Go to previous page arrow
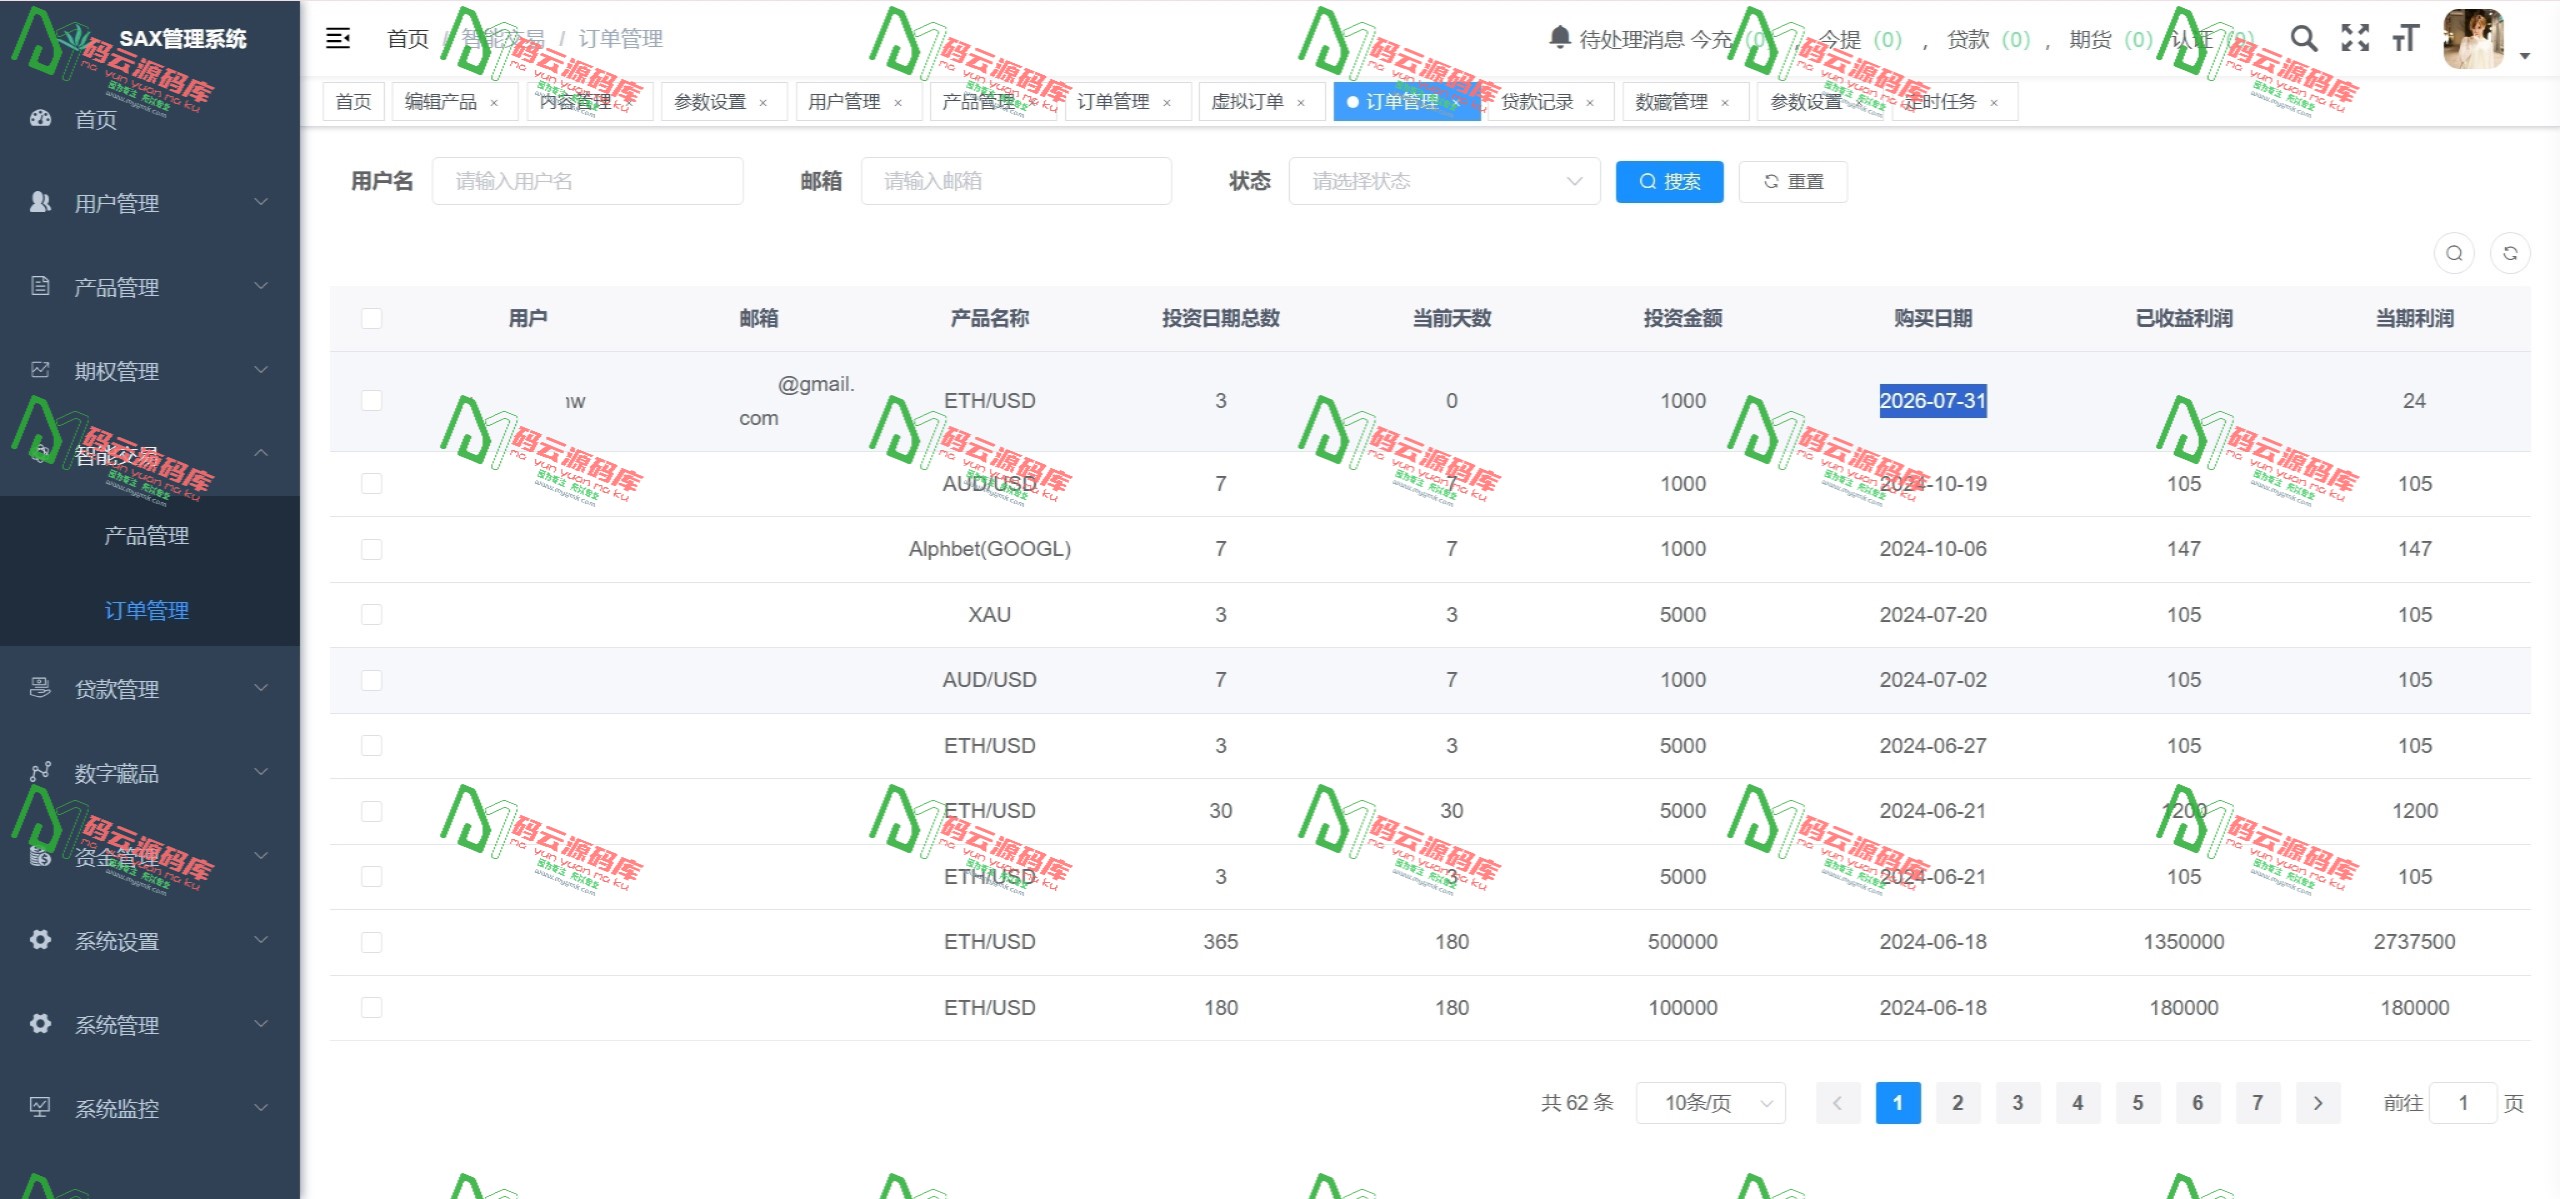The height and width of the screenshot is (1199, 2560). 1838,1103
